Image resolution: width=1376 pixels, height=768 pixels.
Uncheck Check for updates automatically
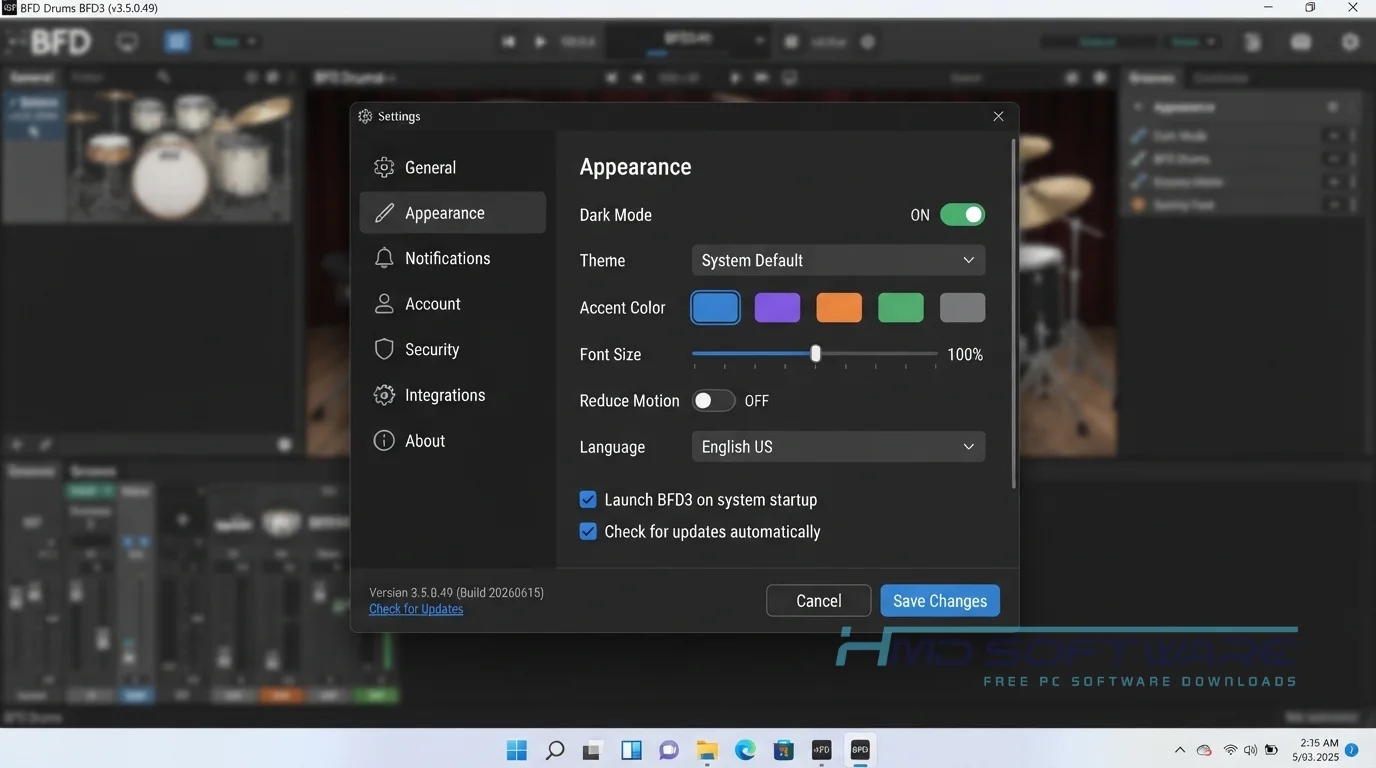(588, 532)
